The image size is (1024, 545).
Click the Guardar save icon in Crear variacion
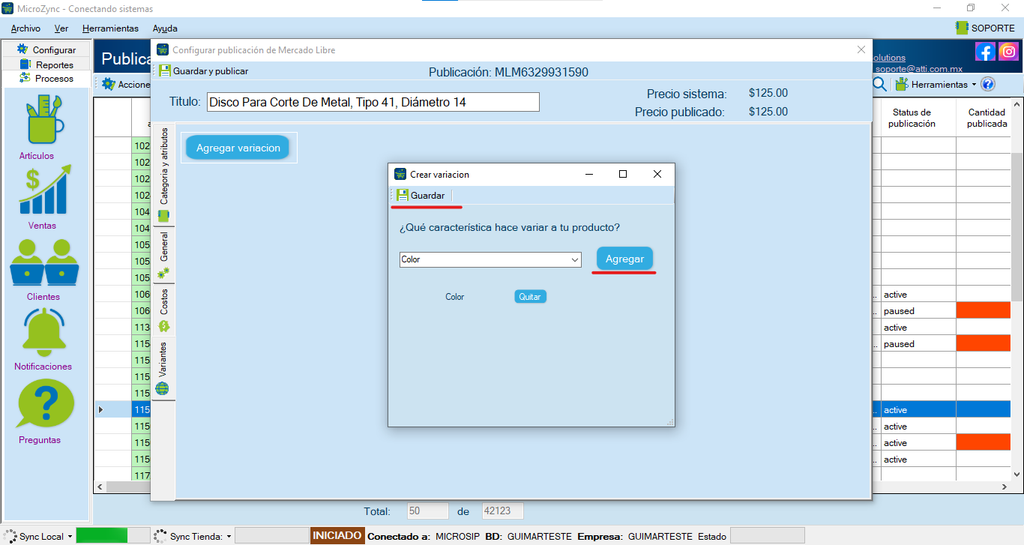[402, 195]
